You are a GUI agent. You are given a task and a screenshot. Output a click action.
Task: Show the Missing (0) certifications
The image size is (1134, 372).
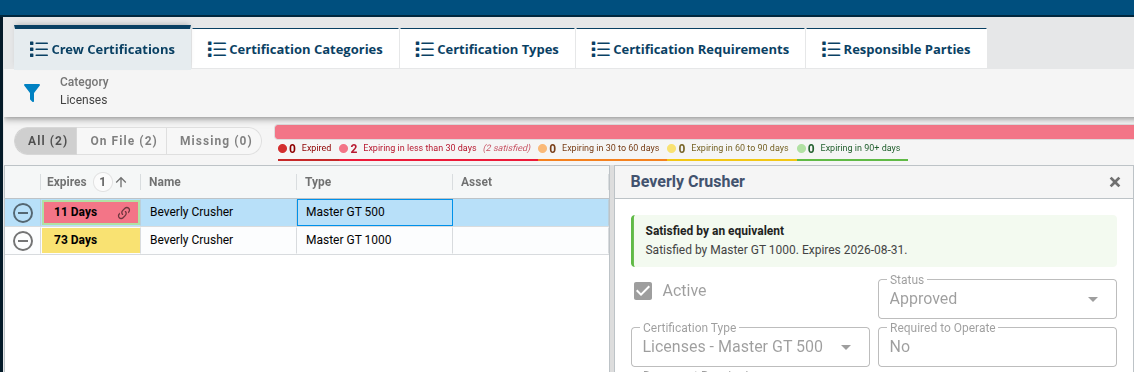[x=215, y=141]
